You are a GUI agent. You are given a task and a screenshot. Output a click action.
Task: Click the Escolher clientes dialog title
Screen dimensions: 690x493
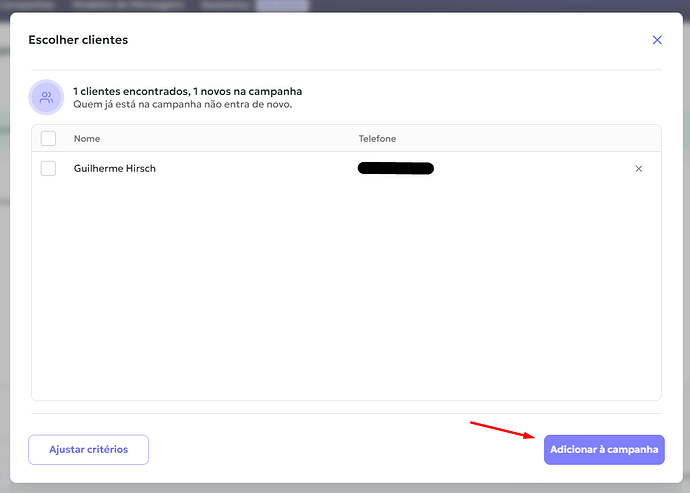78,40
